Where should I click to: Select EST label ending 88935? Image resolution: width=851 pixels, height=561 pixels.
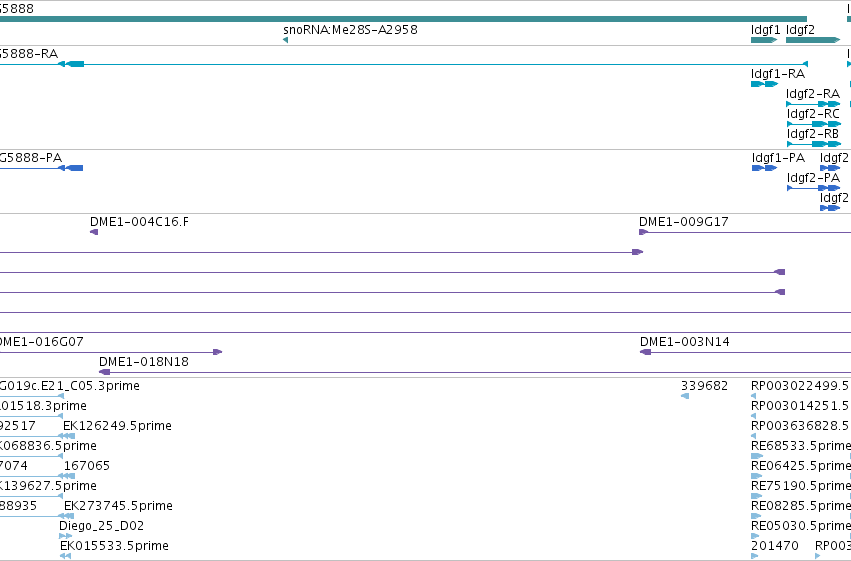click(x=18, y=506)
